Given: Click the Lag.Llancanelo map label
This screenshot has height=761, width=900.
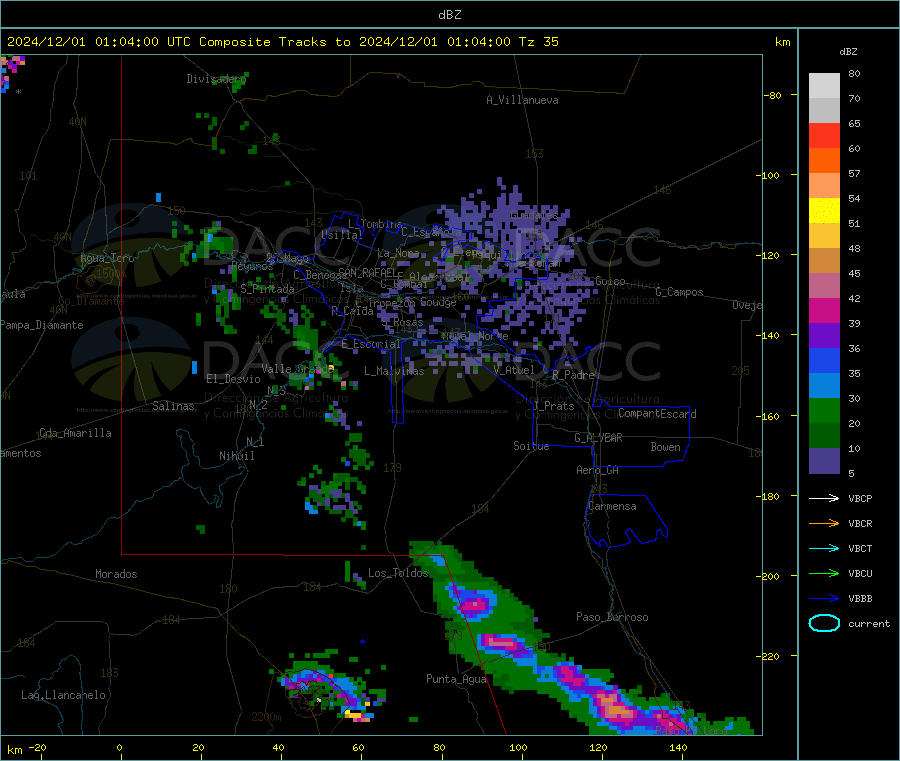Looking at the screenshot, I should click(63, 695).
